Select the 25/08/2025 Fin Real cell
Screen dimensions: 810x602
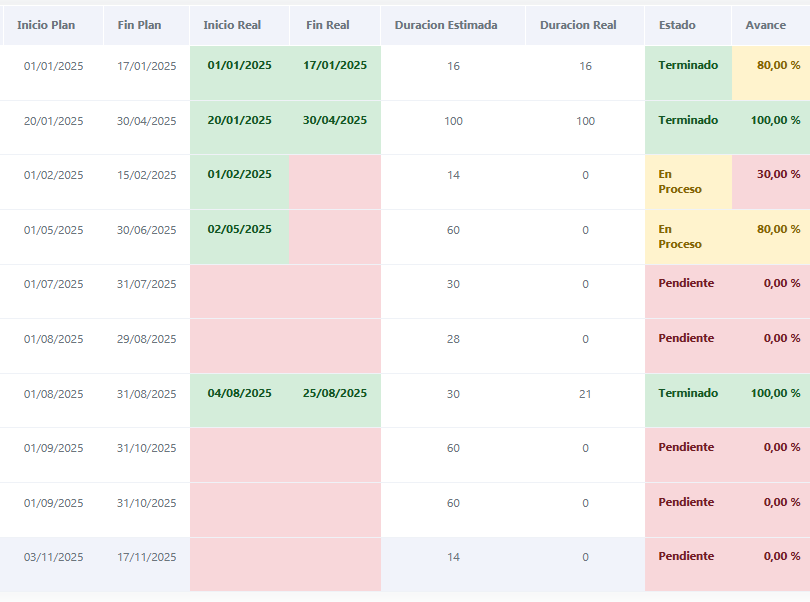[335, 393]
